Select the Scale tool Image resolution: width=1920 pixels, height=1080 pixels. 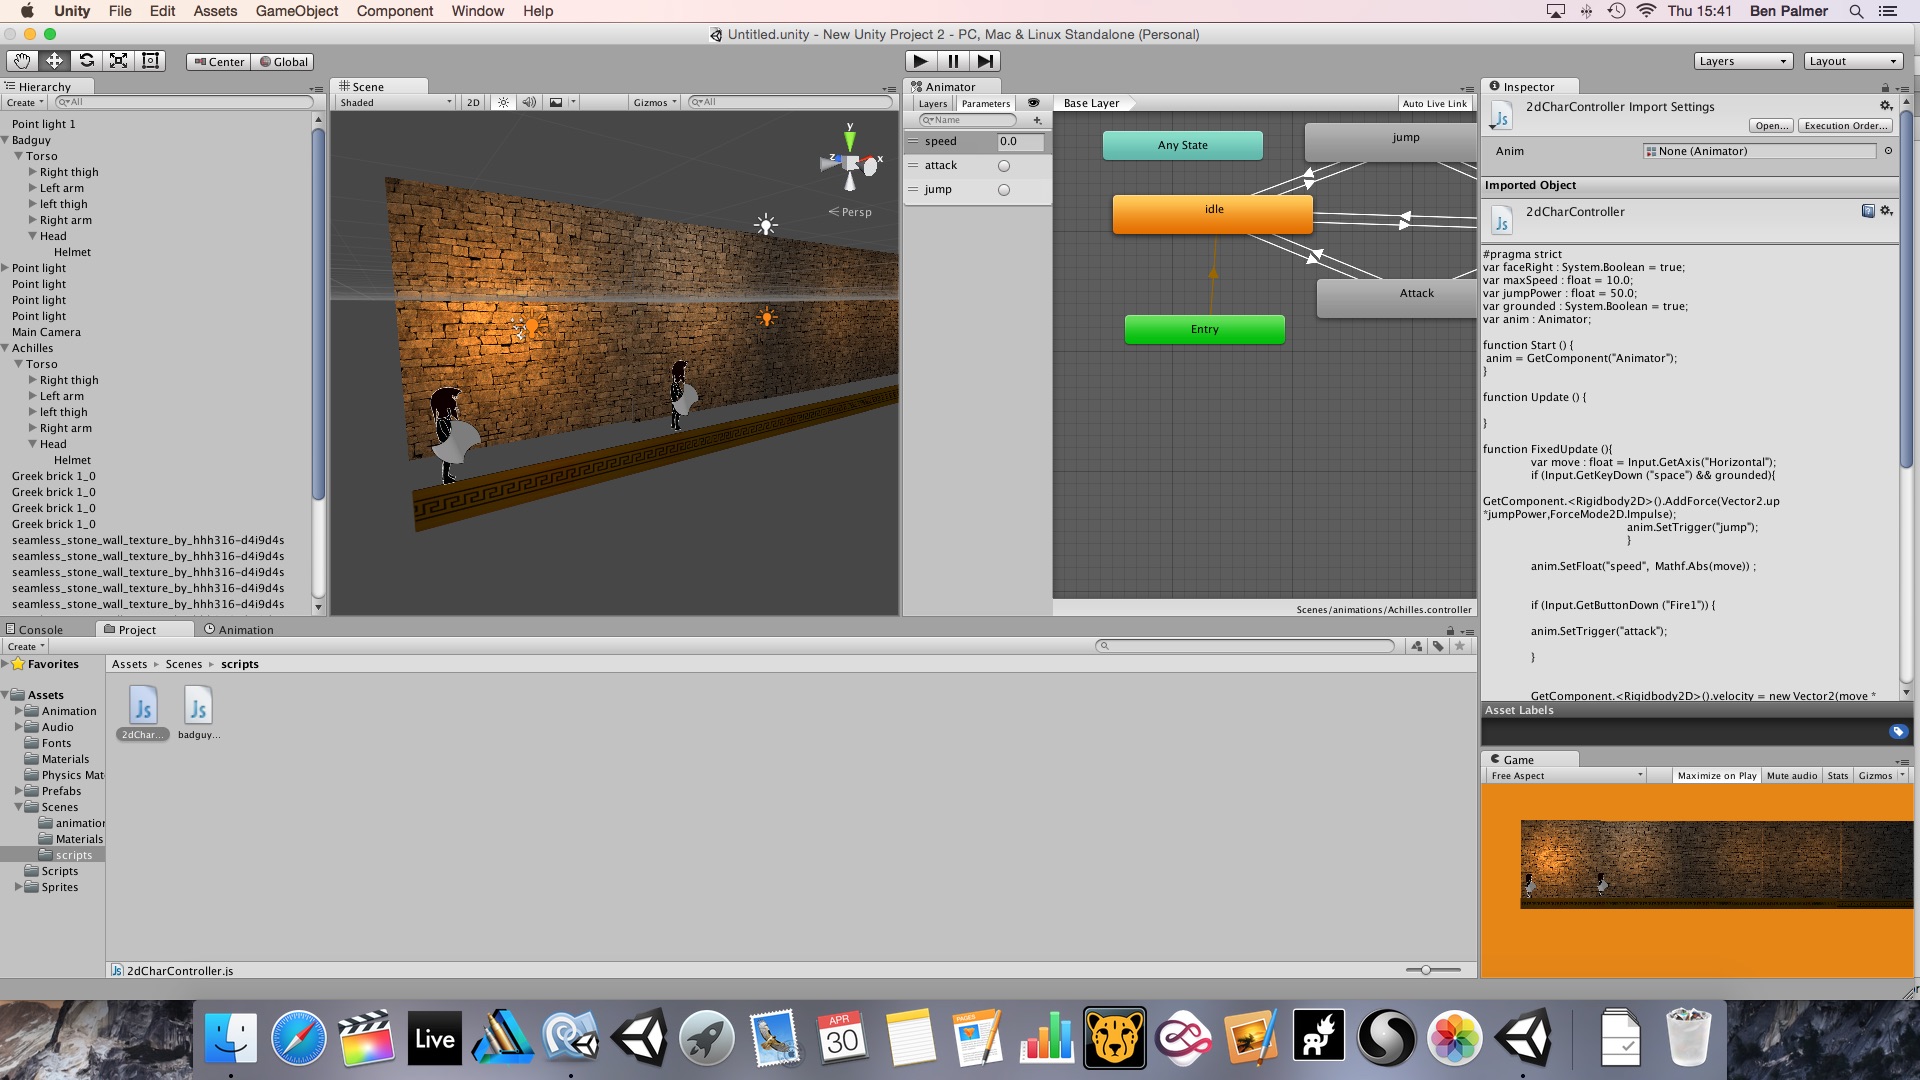pos(119,61)
